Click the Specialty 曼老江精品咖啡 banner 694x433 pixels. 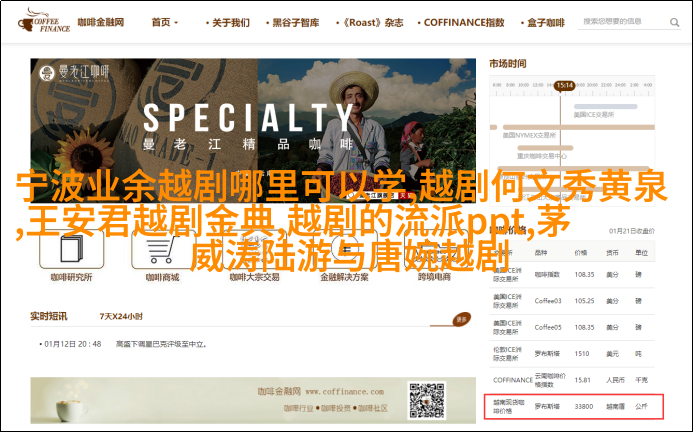(253, 131)
